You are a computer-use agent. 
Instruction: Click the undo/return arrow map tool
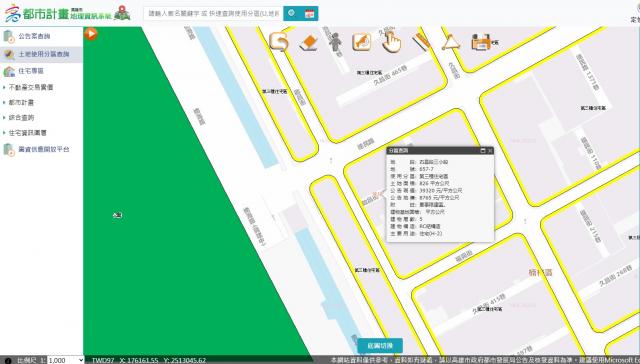[279, 42]
